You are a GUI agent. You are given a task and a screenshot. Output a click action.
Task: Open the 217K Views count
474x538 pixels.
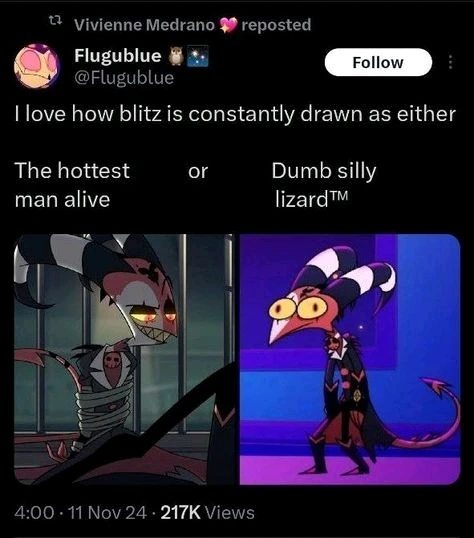click(207, 513)
